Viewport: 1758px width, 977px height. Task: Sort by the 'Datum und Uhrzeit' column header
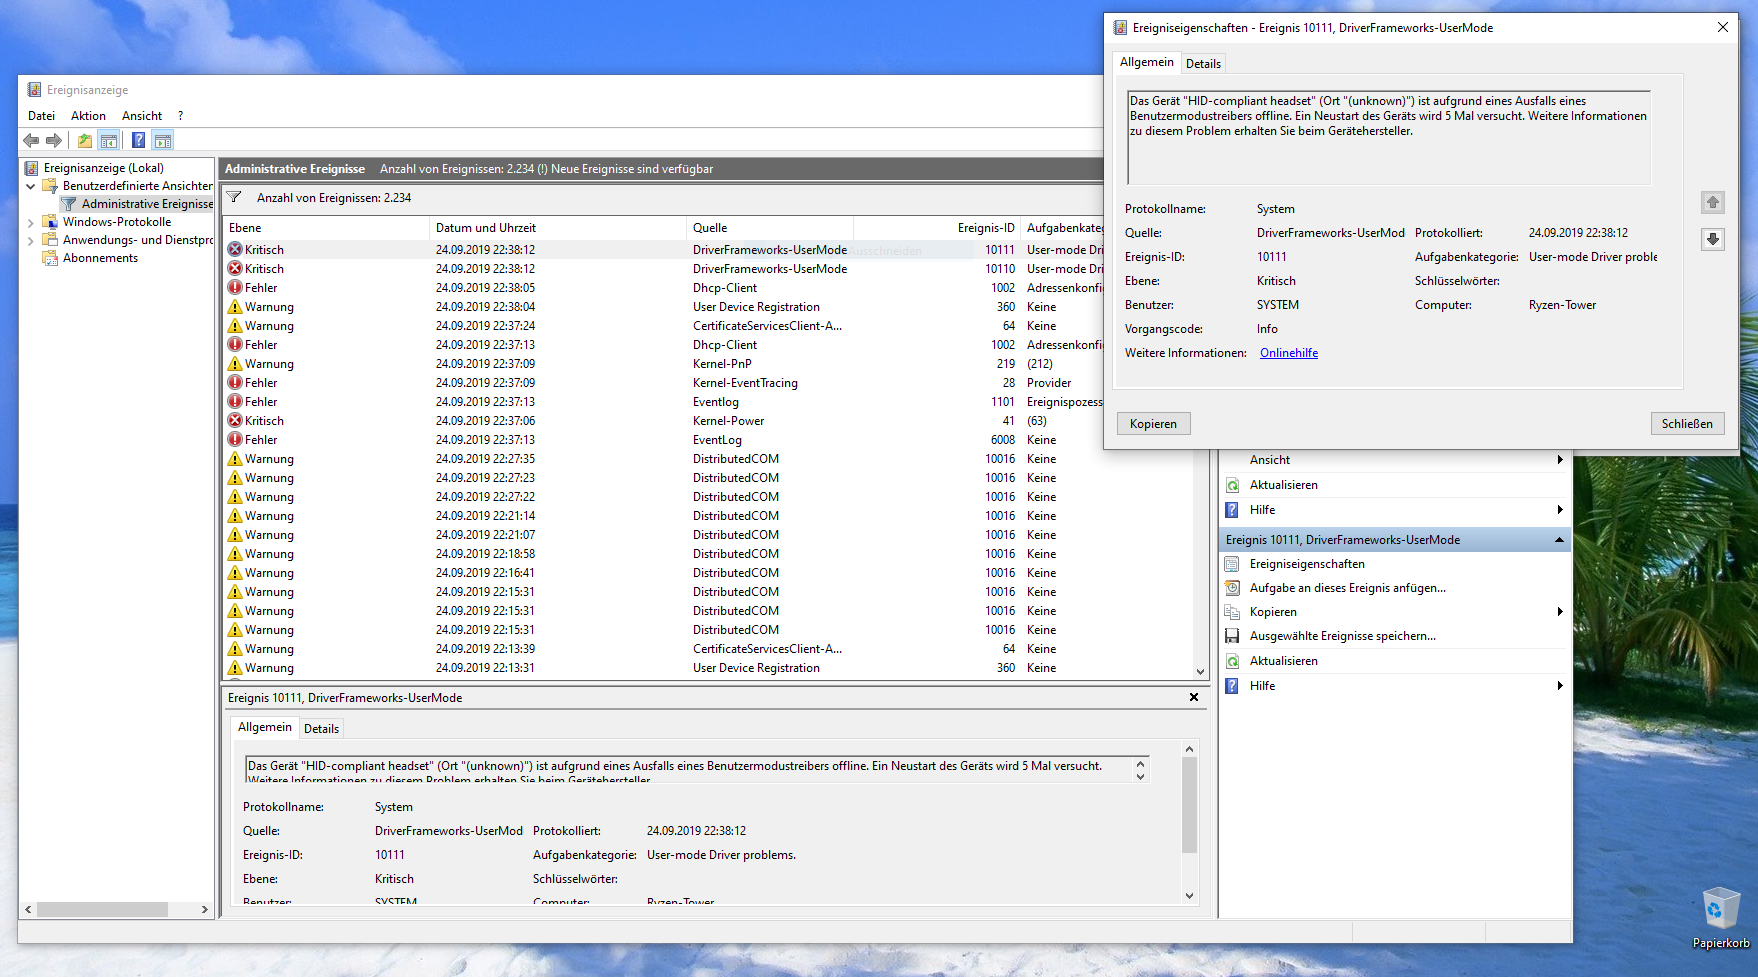pos(558,228)
